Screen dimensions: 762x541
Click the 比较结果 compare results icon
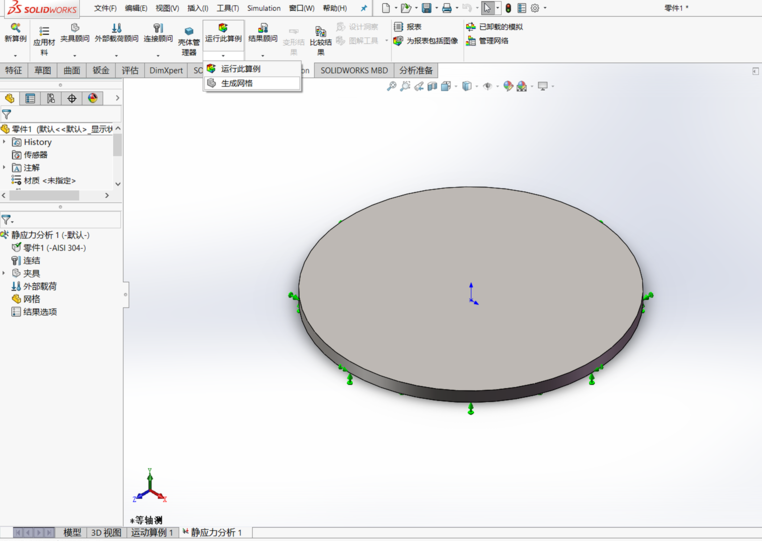click(x=320, y=31)
